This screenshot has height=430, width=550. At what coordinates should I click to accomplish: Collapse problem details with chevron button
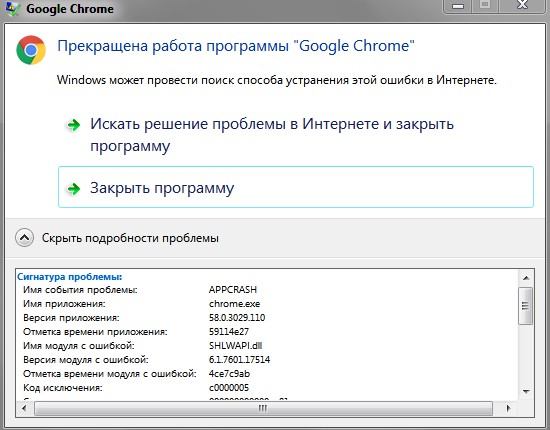[x=24, y=238]
